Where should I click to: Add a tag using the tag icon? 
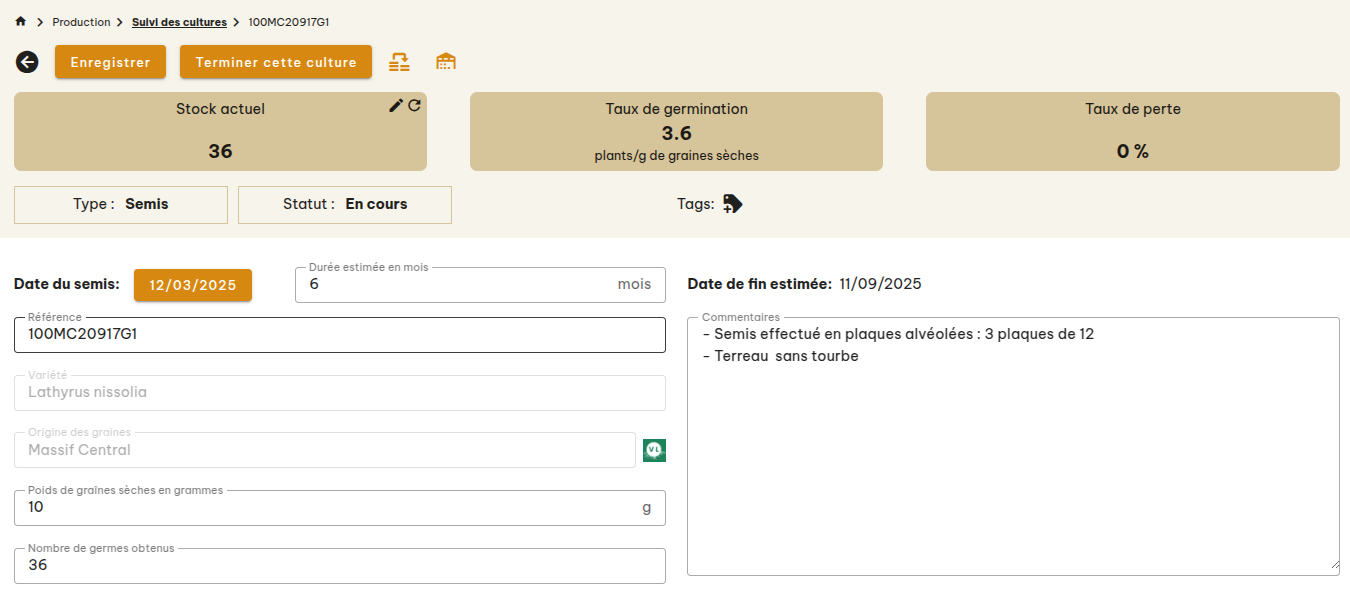click(733, 204)
